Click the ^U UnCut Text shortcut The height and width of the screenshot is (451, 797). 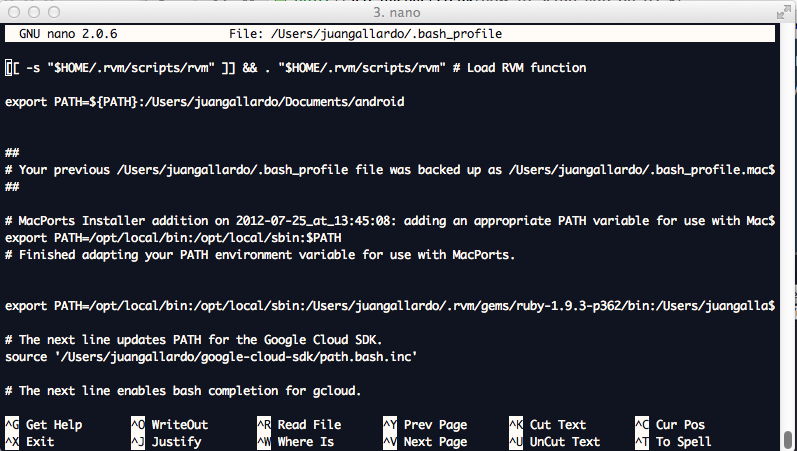click(555, 441)
